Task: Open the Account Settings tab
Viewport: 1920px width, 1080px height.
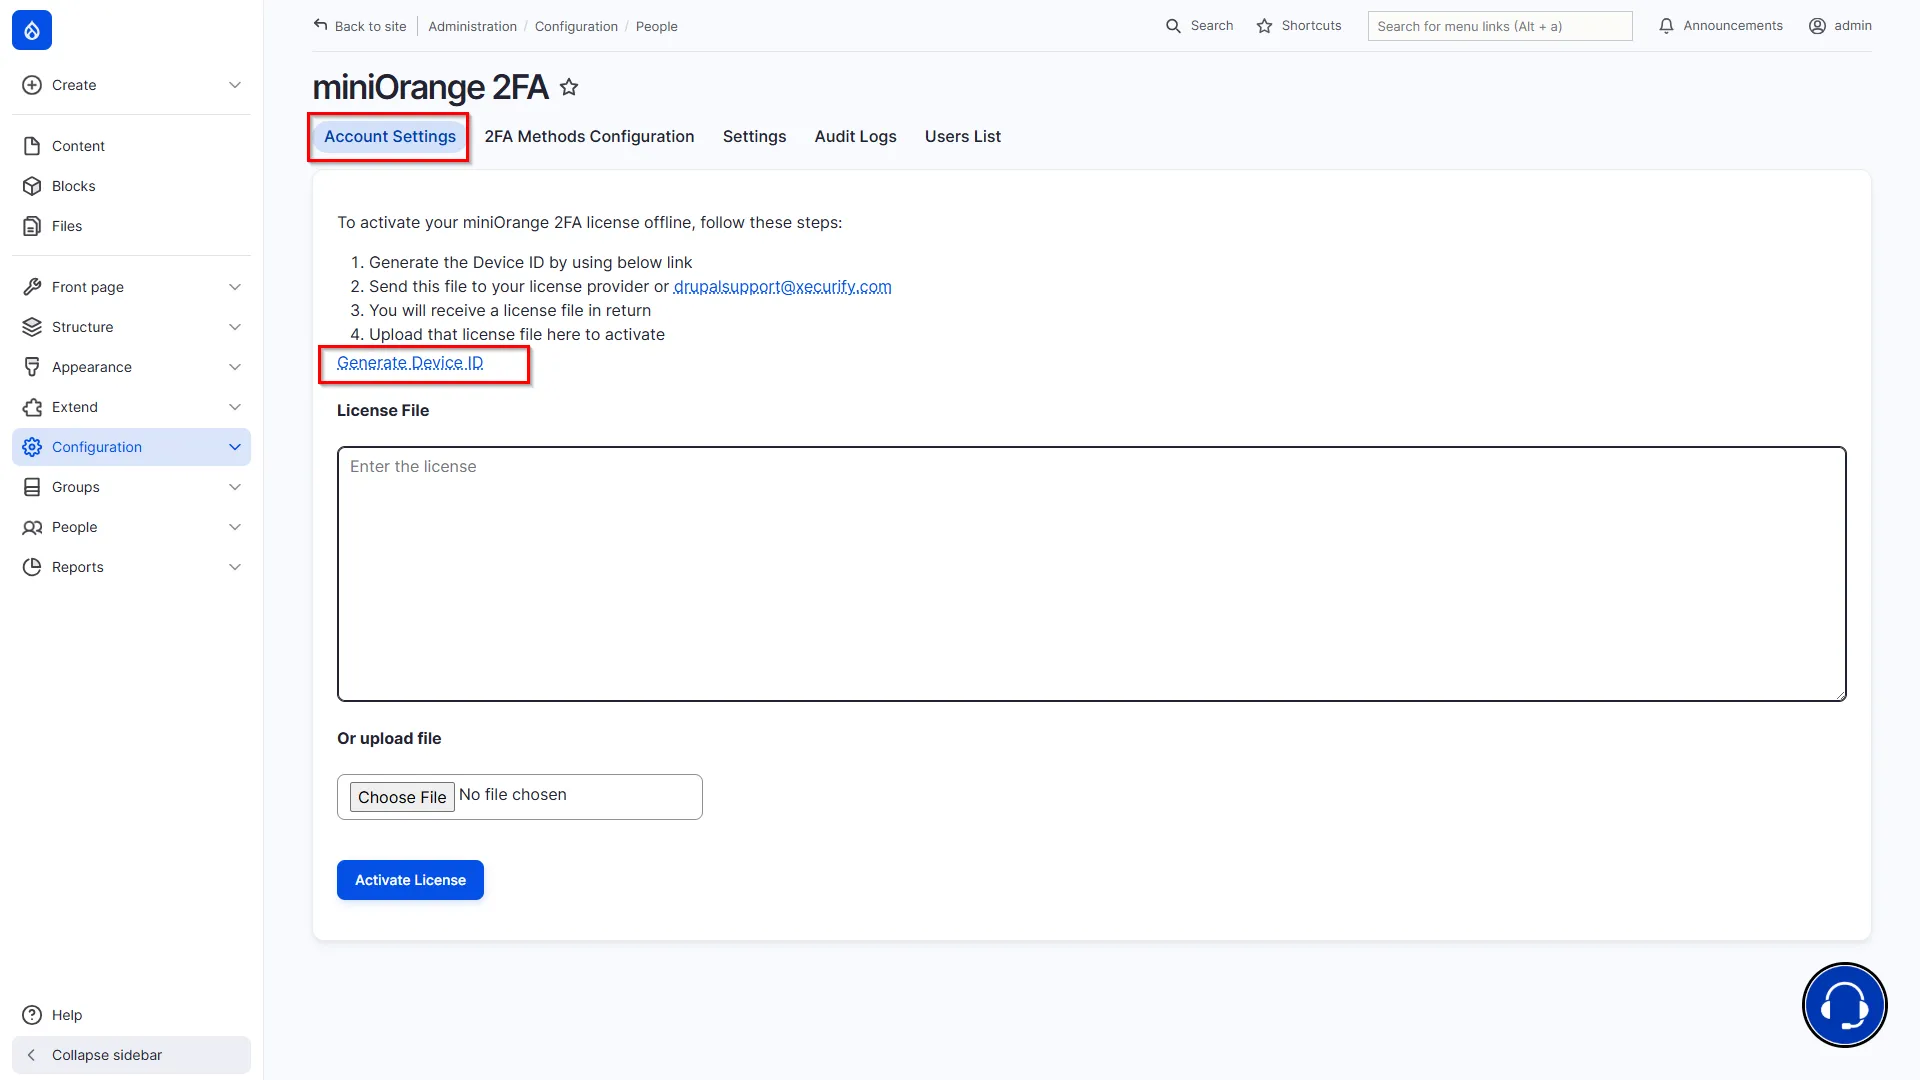Action: coord(389,137)
